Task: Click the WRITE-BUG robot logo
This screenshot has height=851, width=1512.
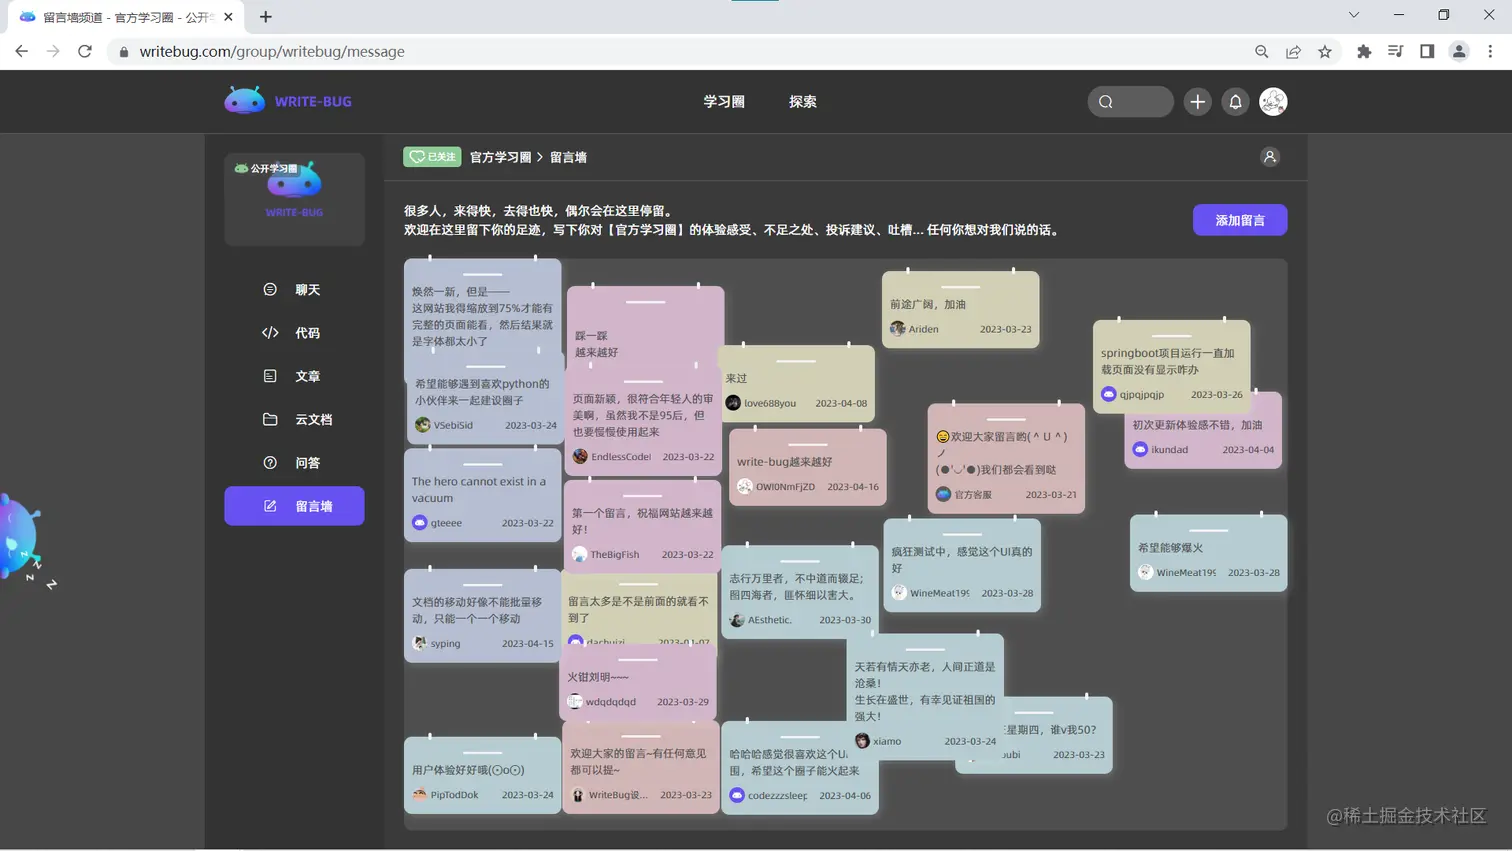Action: [x=244, y=100]
